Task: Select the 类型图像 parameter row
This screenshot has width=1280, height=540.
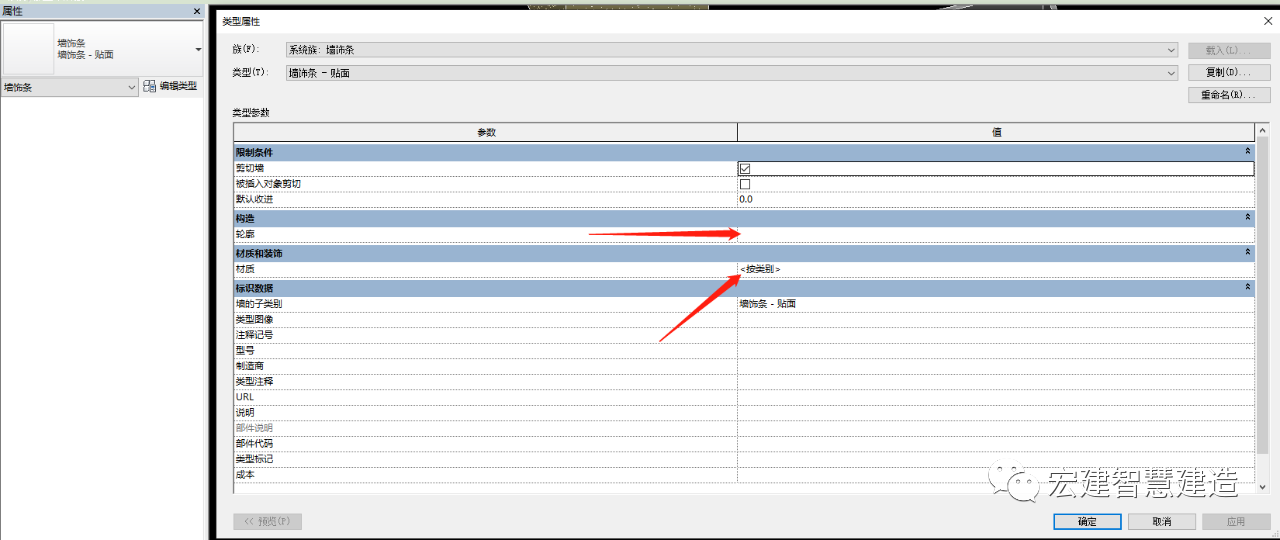Action: [744, 319]
